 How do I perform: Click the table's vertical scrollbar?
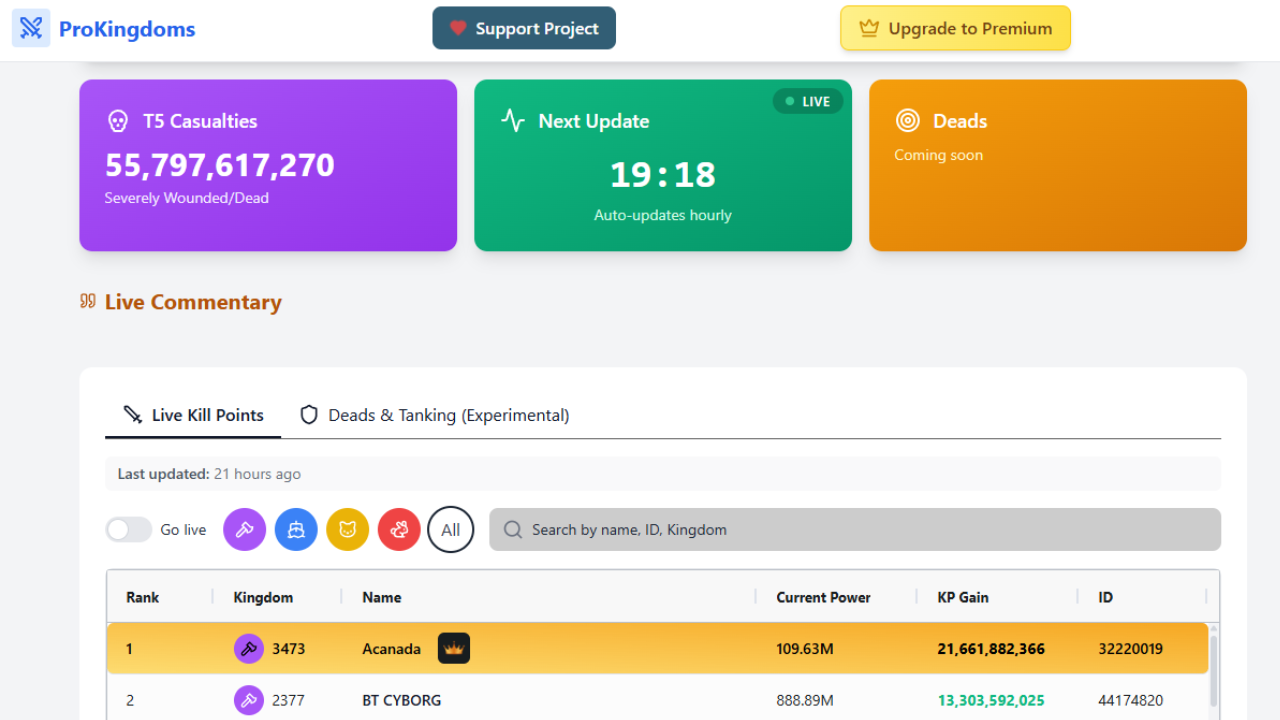[x=1214, y=672]
